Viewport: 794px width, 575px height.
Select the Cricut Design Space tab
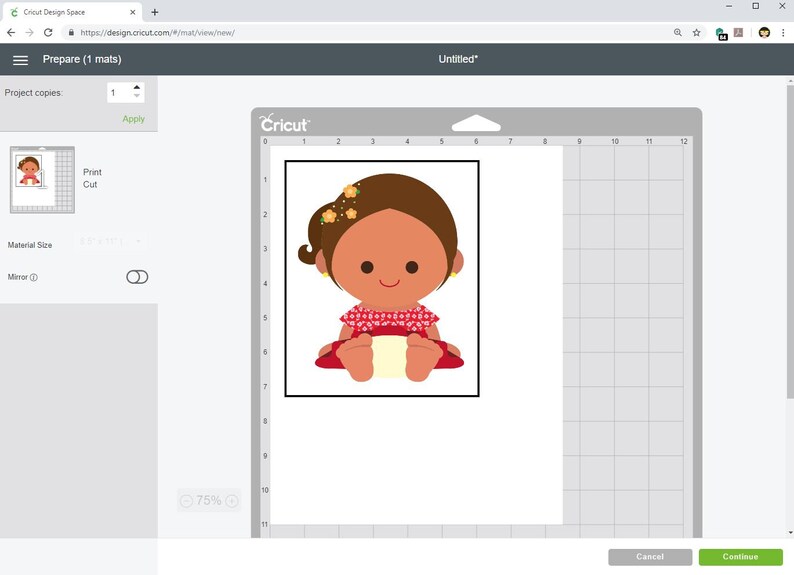click(x=71, y=12)
